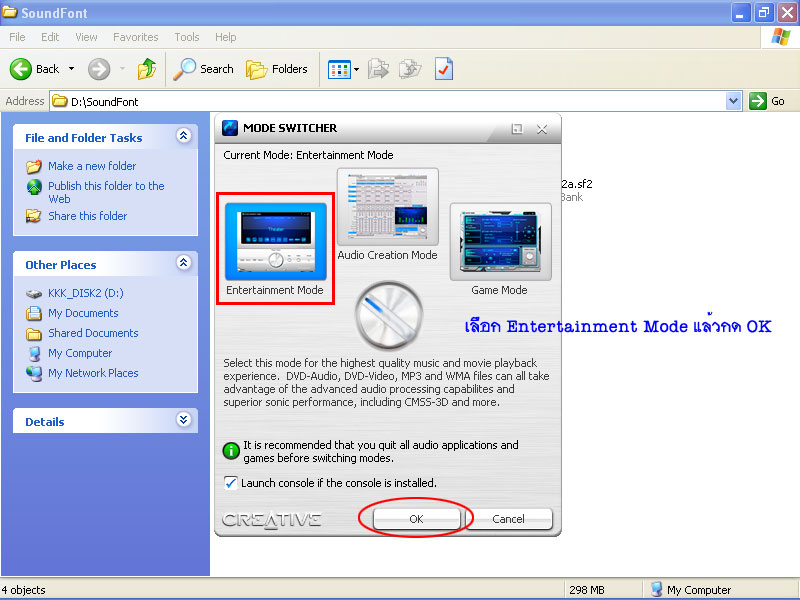Click the Share this folder icon
Screen dimensions: 800x600
pos(34,216)
